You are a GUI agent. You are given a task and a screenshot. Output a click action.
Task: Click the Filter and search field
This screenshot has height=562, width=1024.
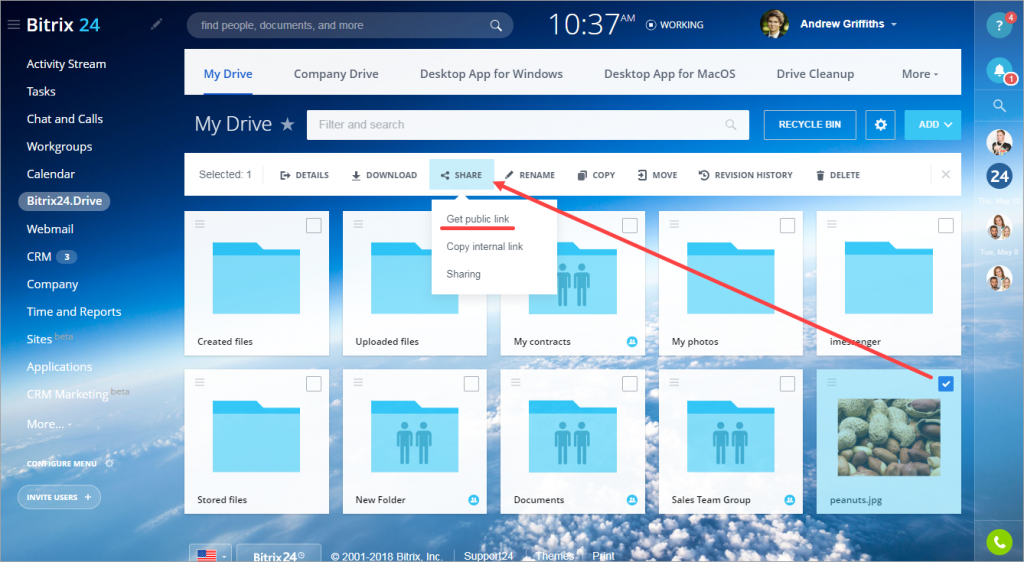(x=528, y=125)
